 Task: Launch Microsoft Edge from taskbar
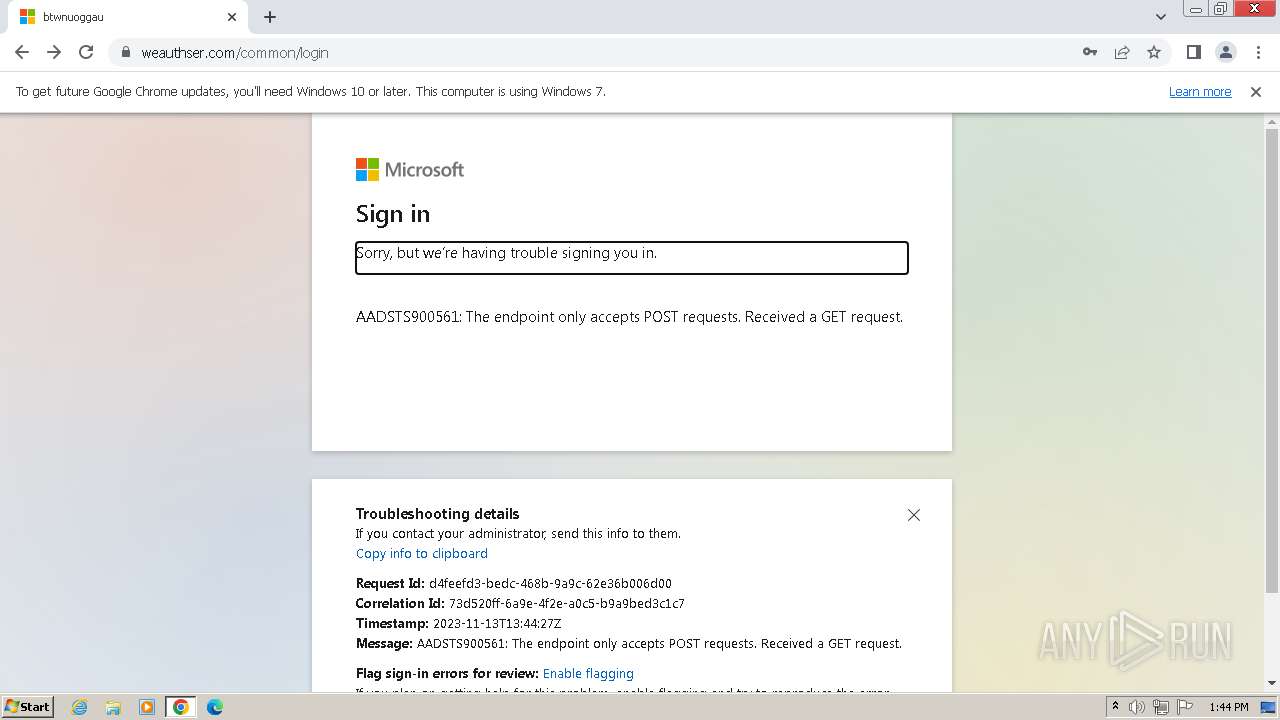coord(215,707)
